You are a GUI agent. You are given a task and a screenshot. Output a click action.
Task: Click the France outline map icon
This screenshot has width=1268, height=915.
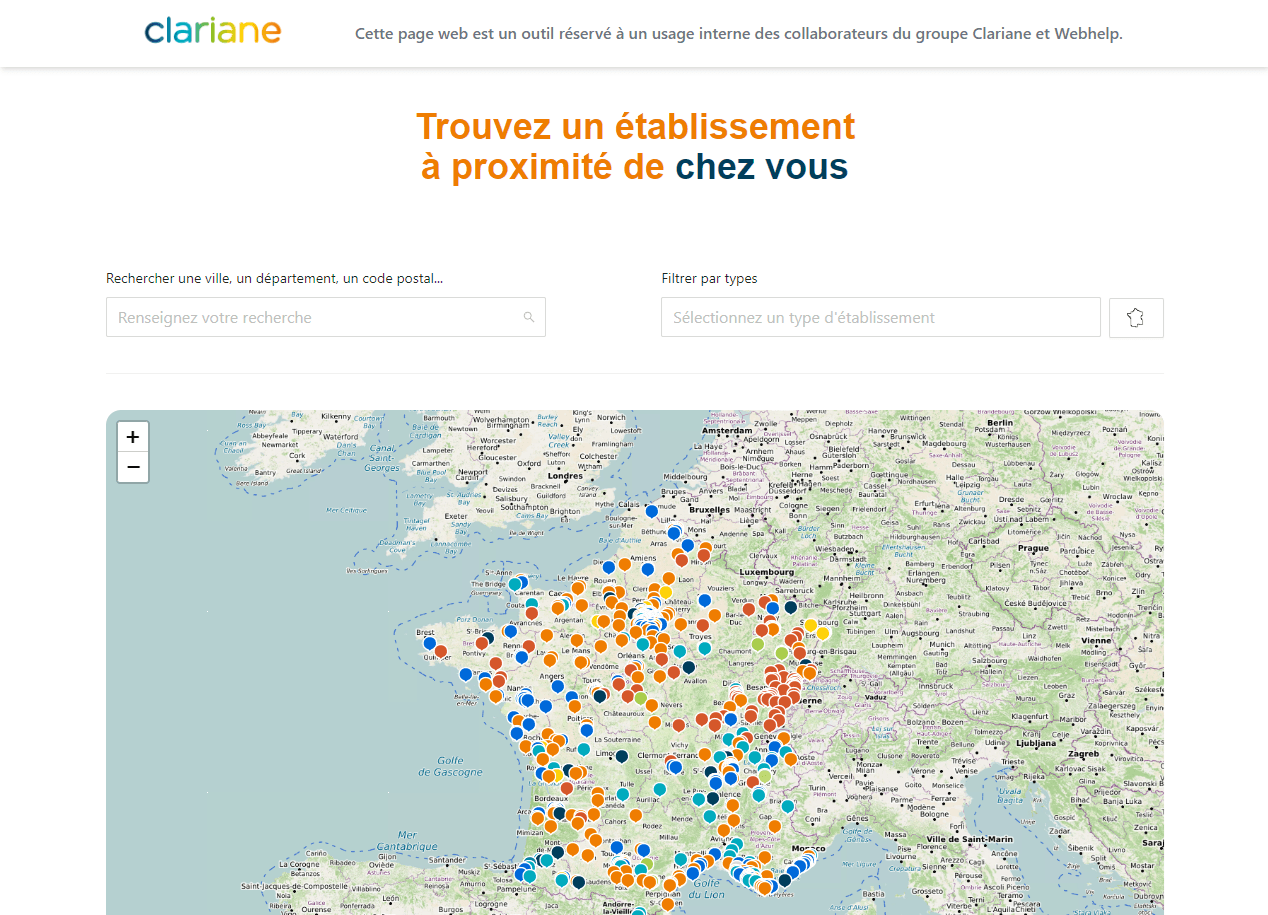click(1136, 317)
